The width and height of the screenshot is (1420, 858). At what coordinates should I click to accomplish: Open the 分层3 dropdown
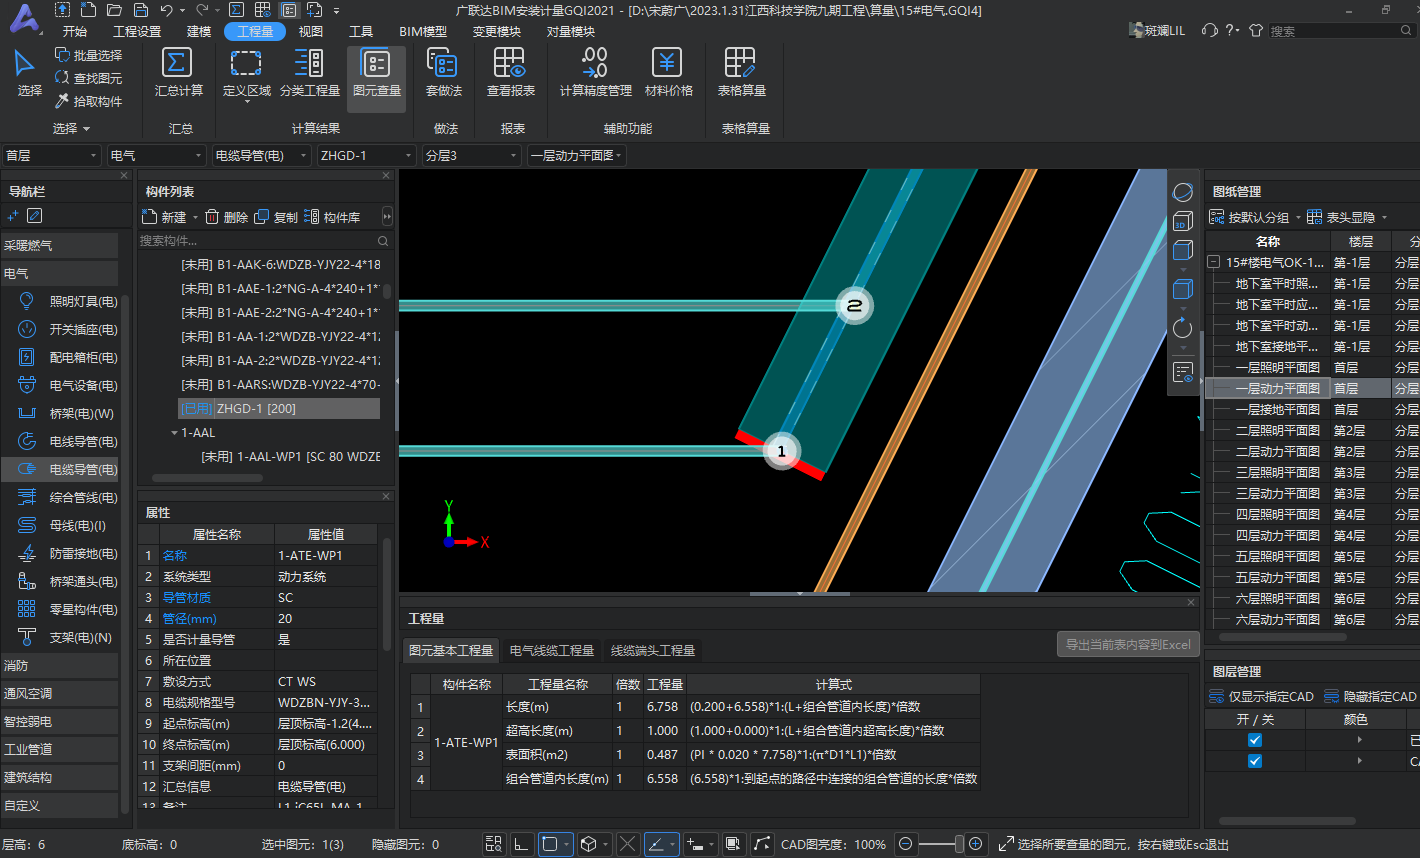click(471, 155)
